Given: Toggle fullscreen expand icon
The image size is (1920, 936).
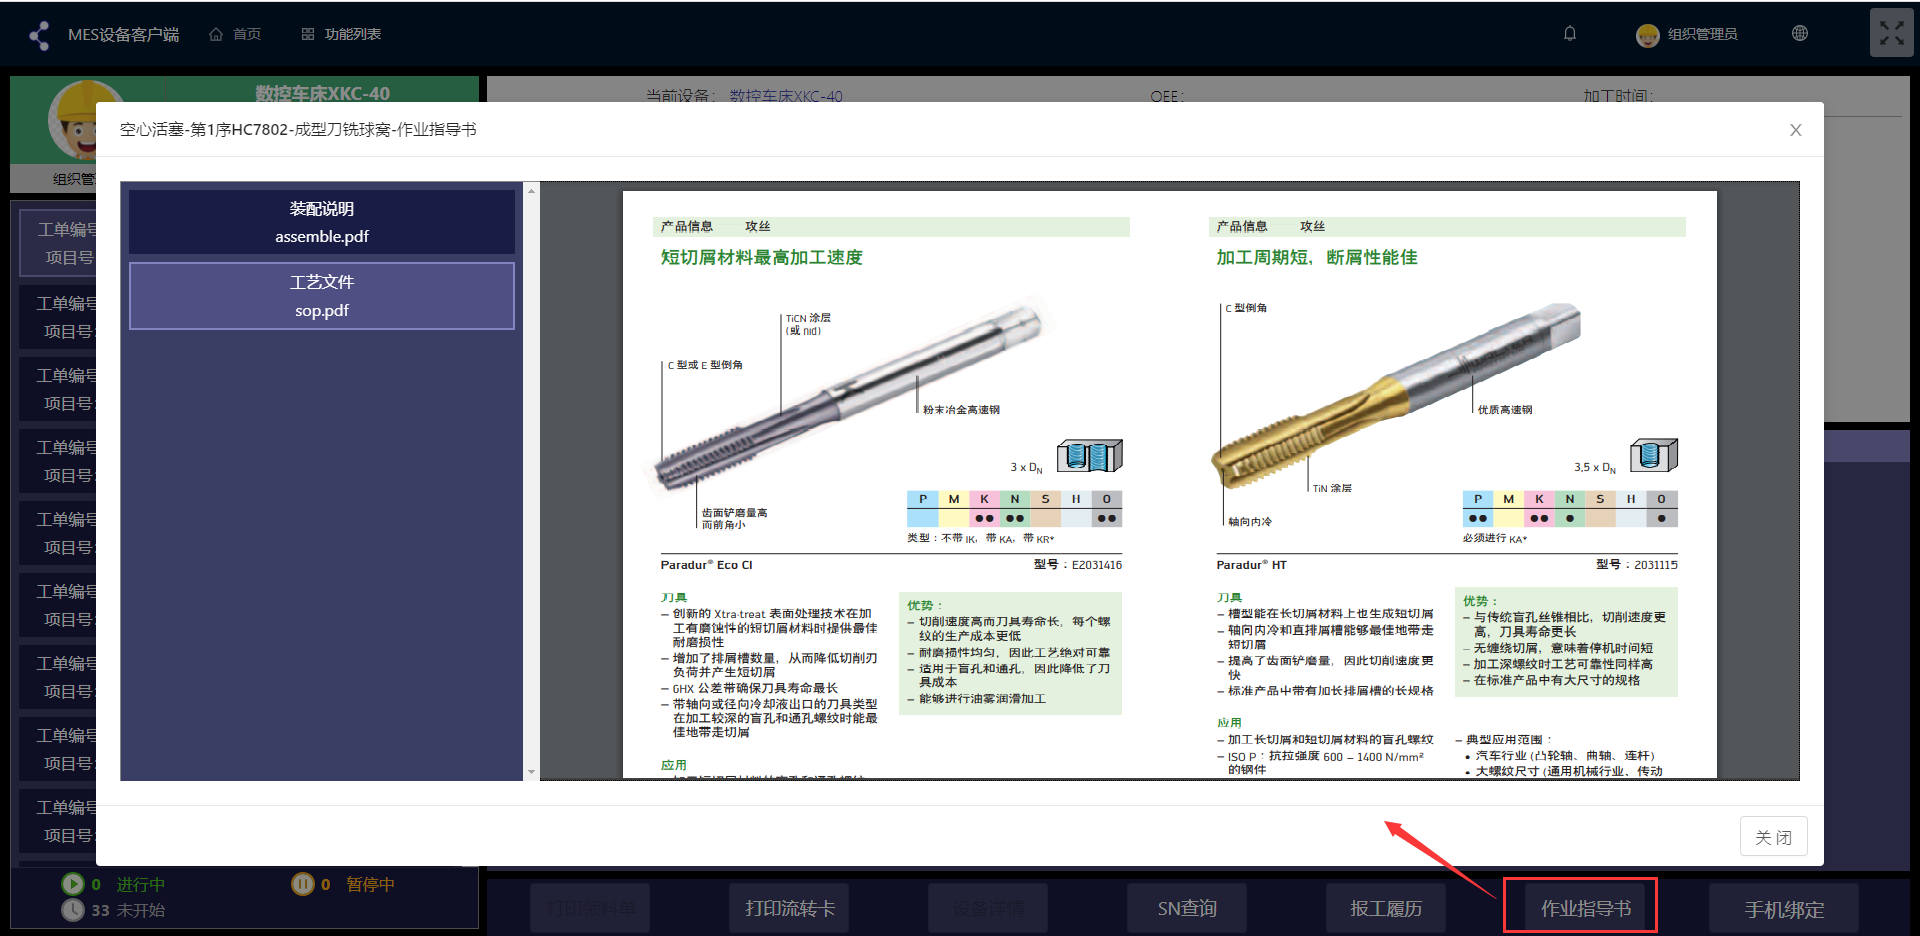Looking at the screenshot, I should [1891, 33].
